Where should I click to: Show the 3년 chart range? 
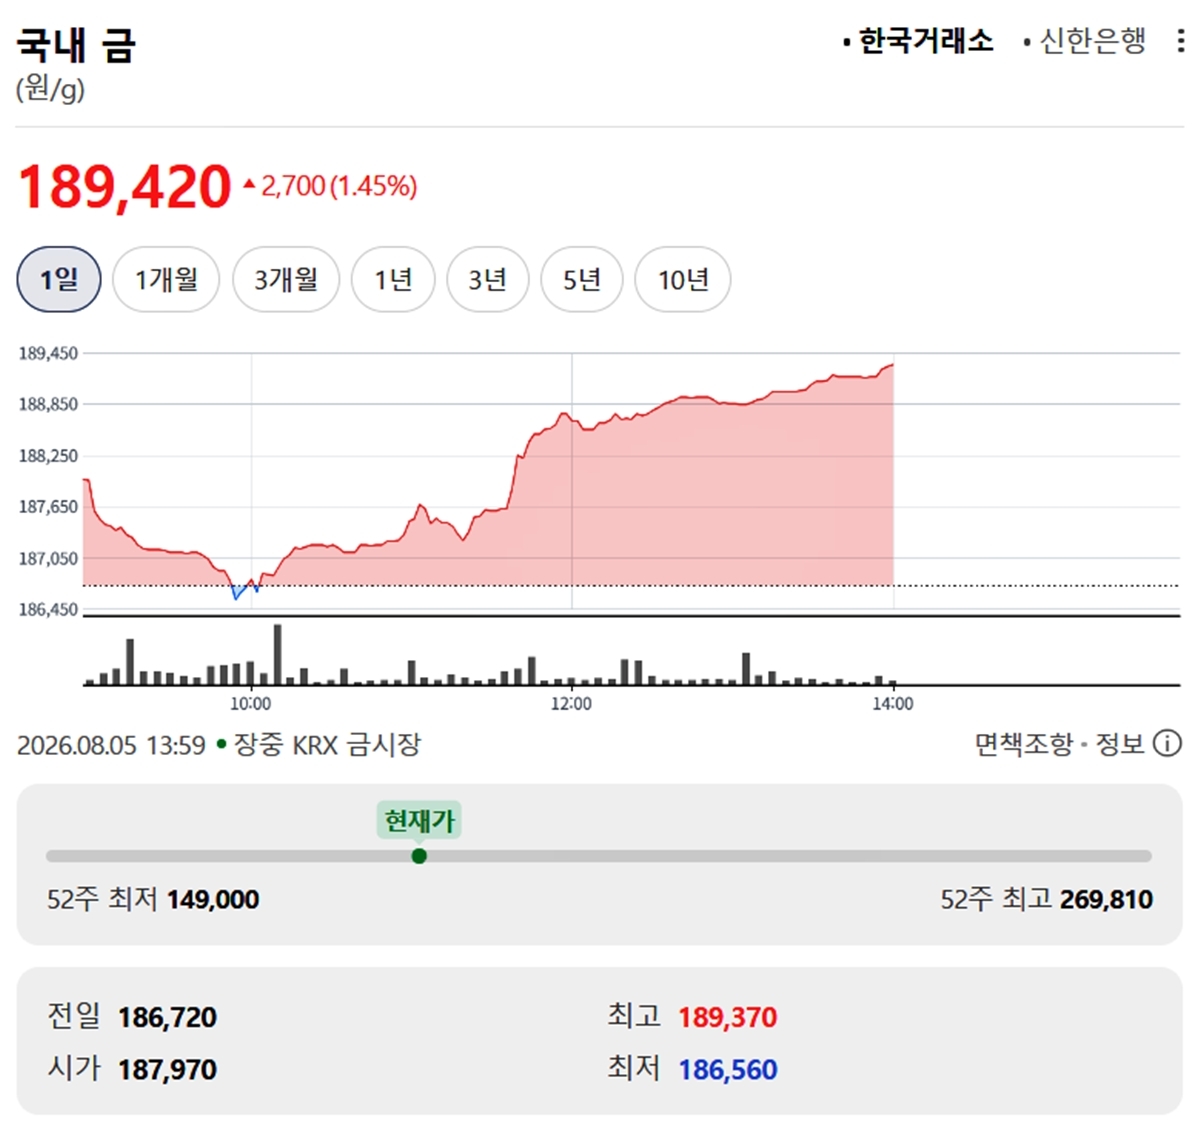click(x=487, y=279)
